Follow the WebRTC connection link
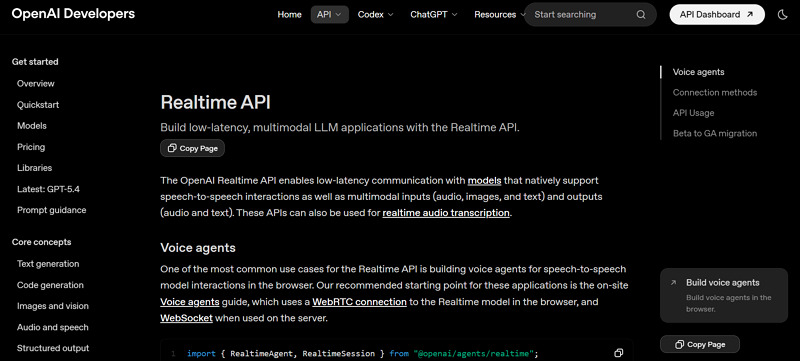 (x=359, y=302)
